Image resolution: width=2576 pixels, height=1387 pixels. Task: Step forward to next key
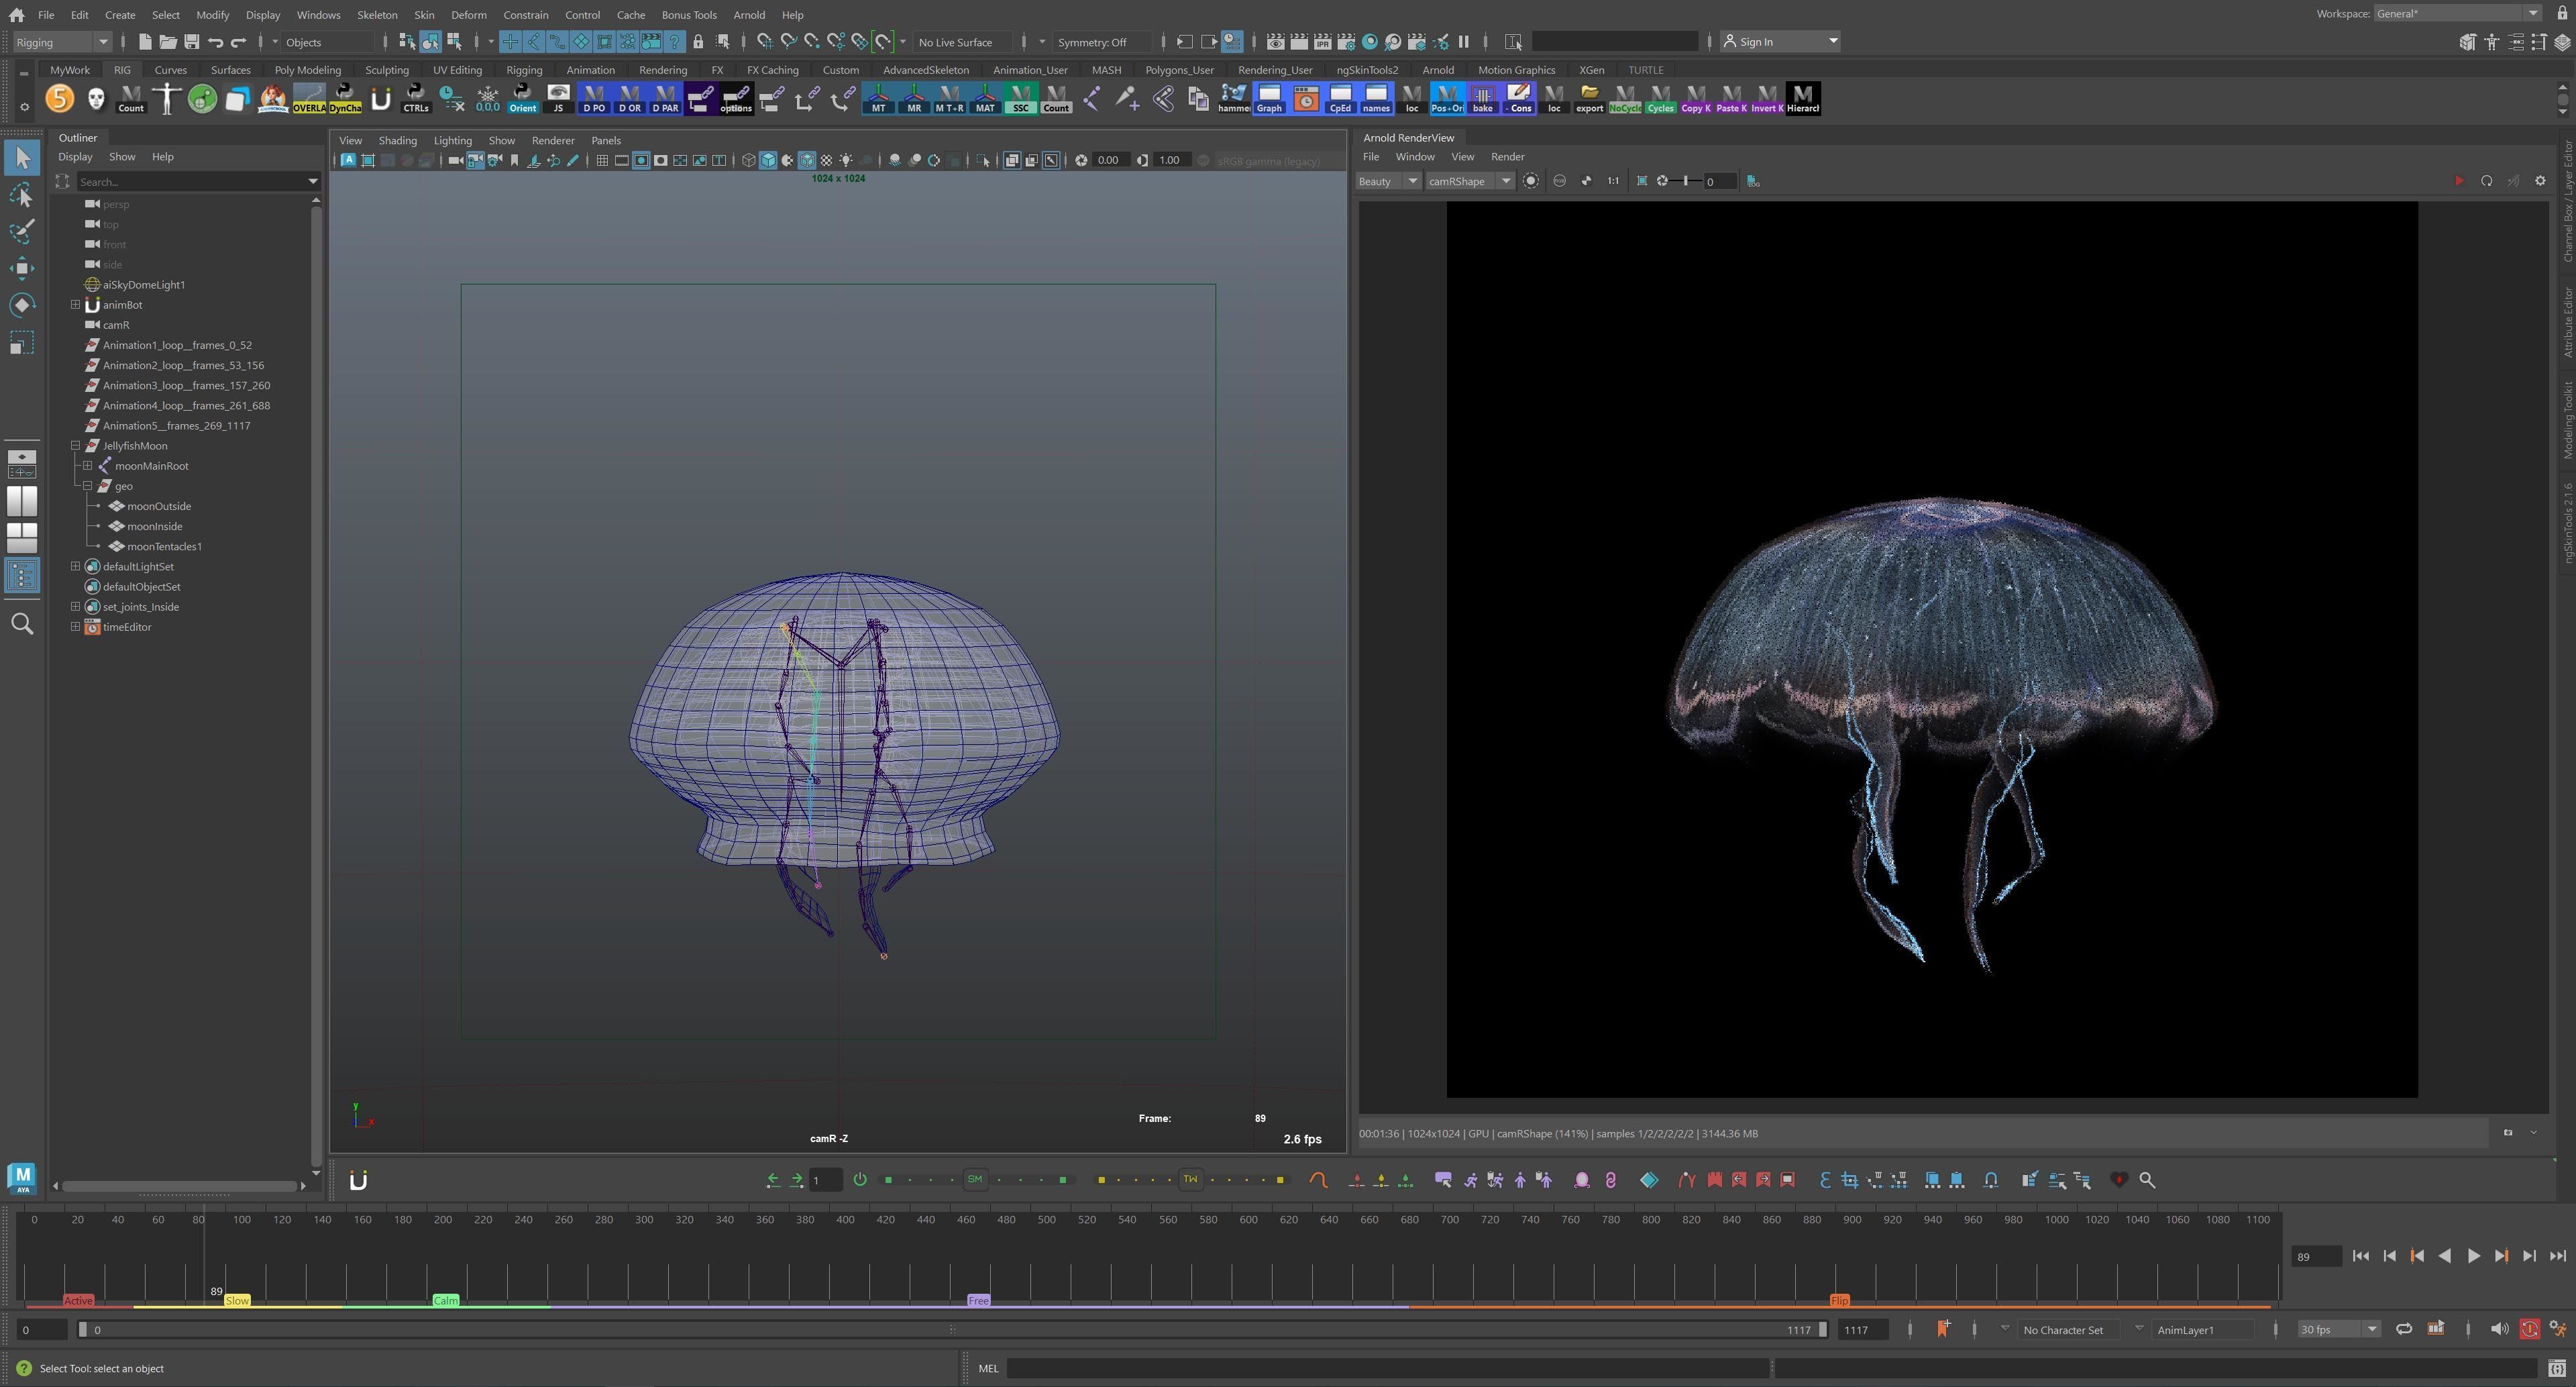pyautogui.click(x=2501, y=1256)
